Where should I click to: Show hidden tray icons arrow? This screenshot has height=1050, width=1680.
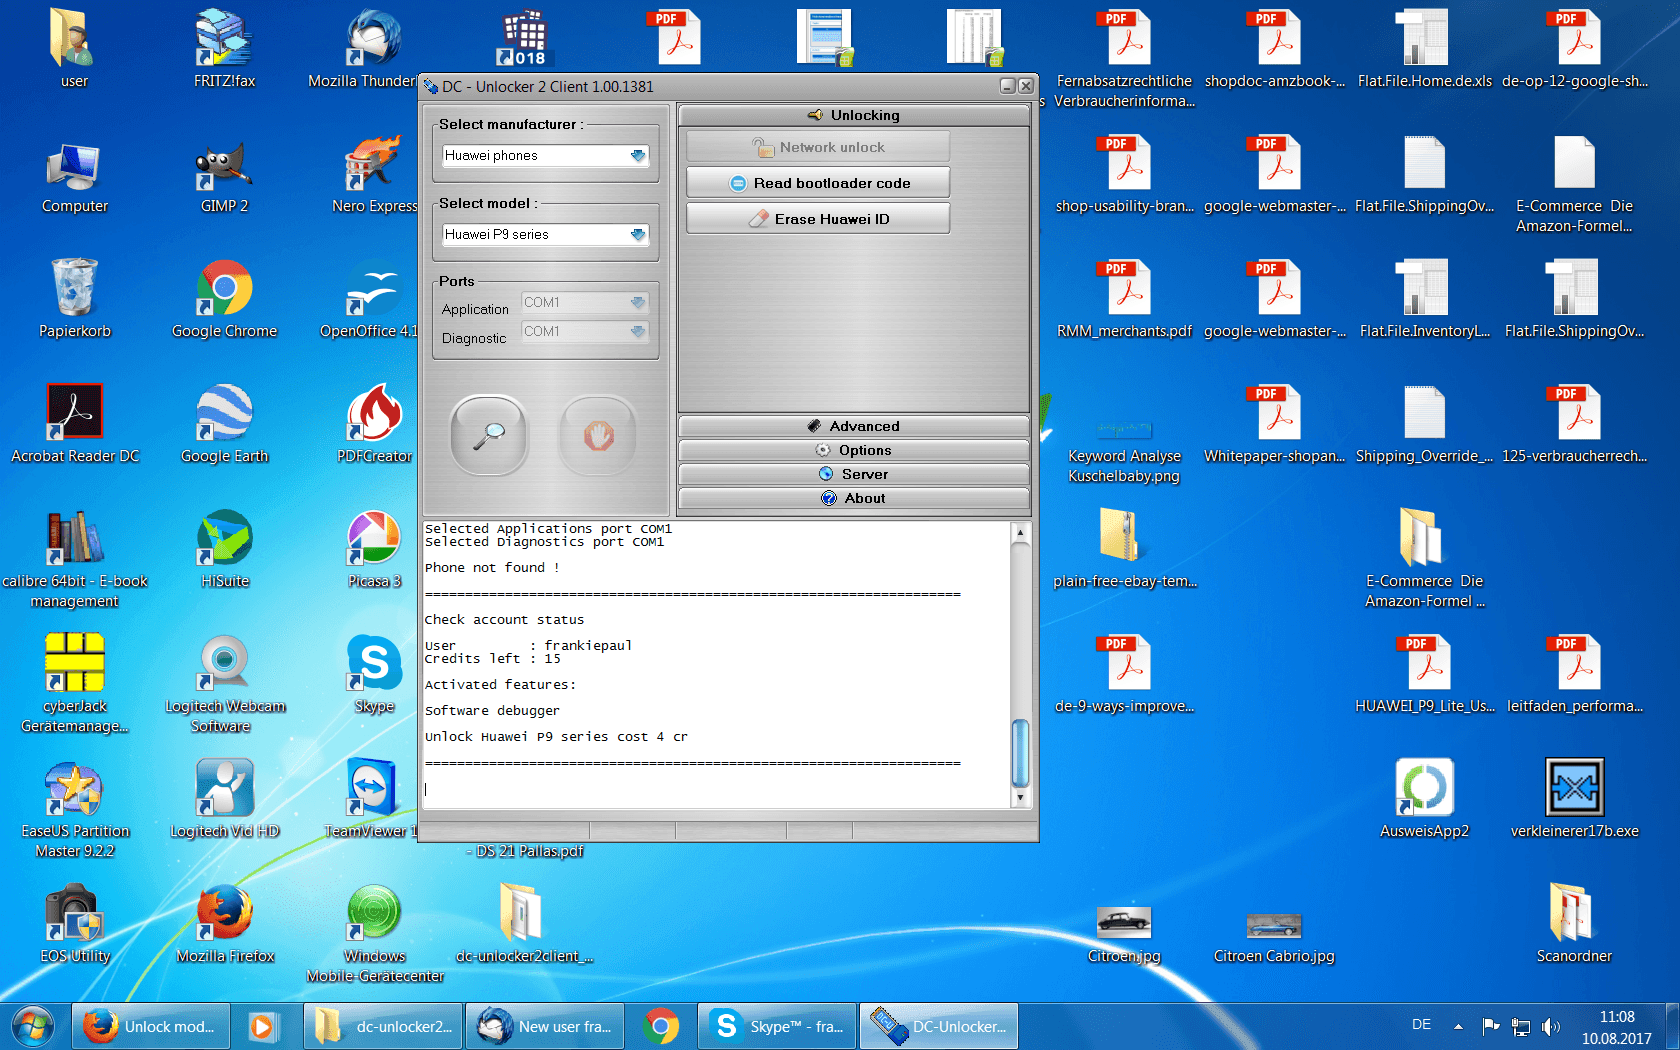click(1458, 1026)
